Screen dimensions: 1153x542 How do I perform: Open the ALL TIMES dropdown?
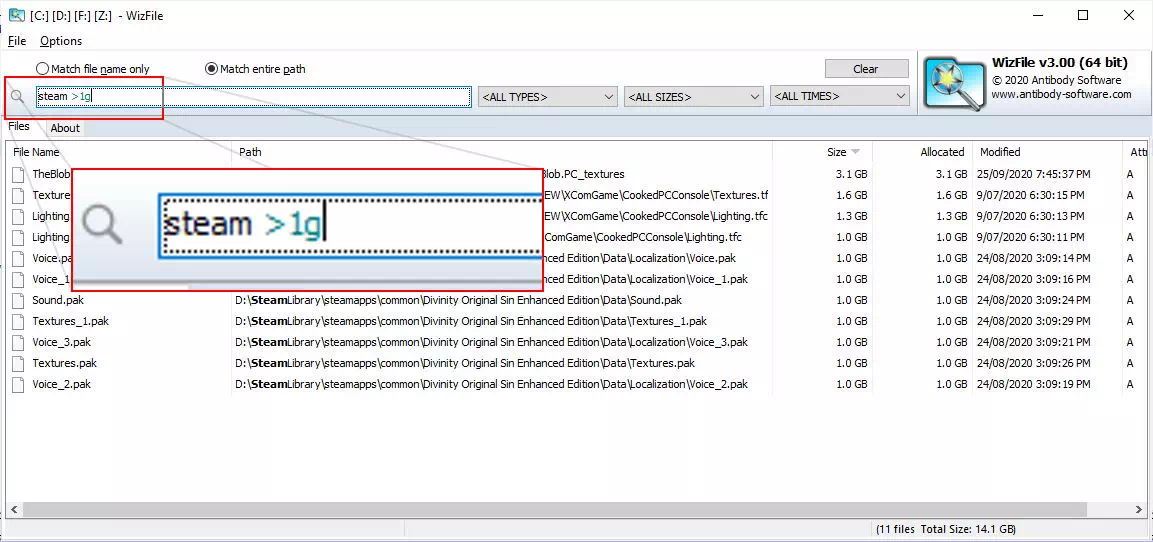point(840,96)
